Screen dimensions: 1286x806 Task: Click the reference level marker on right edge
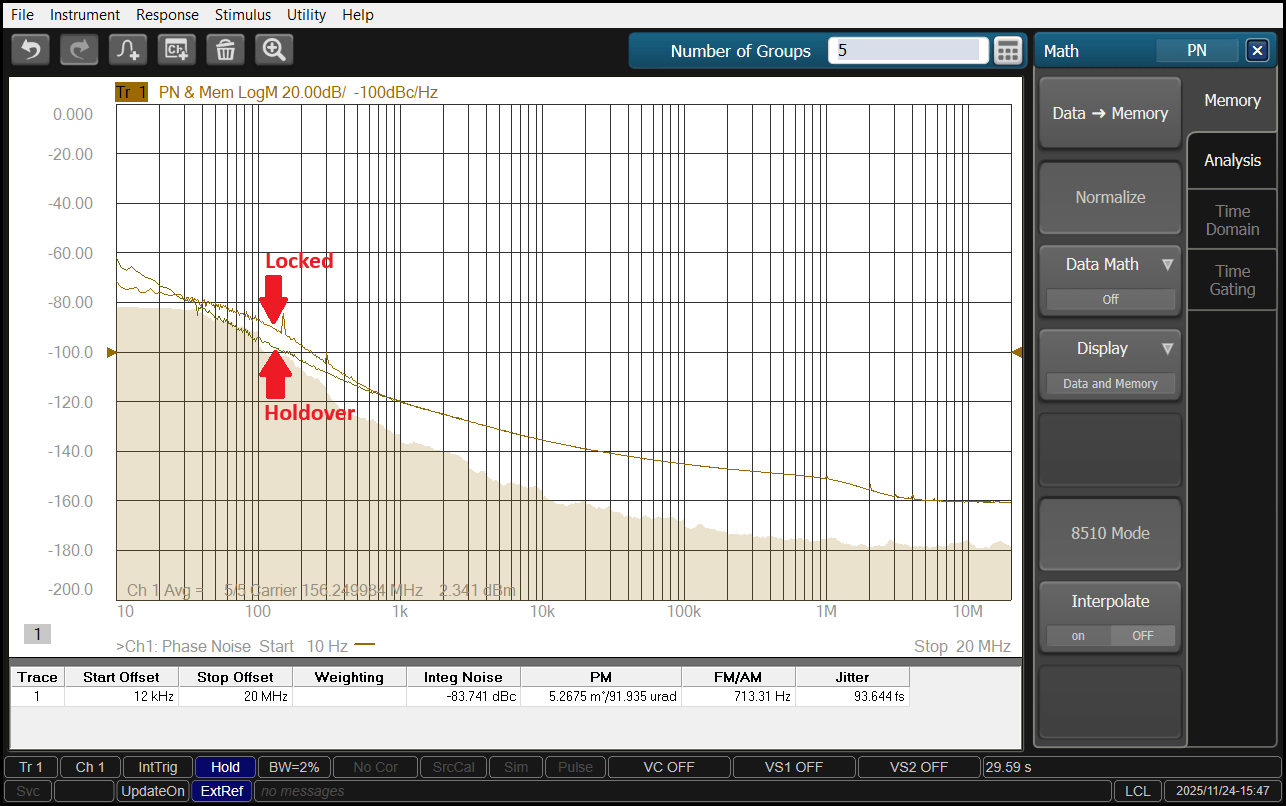[x=1017, y=352]
